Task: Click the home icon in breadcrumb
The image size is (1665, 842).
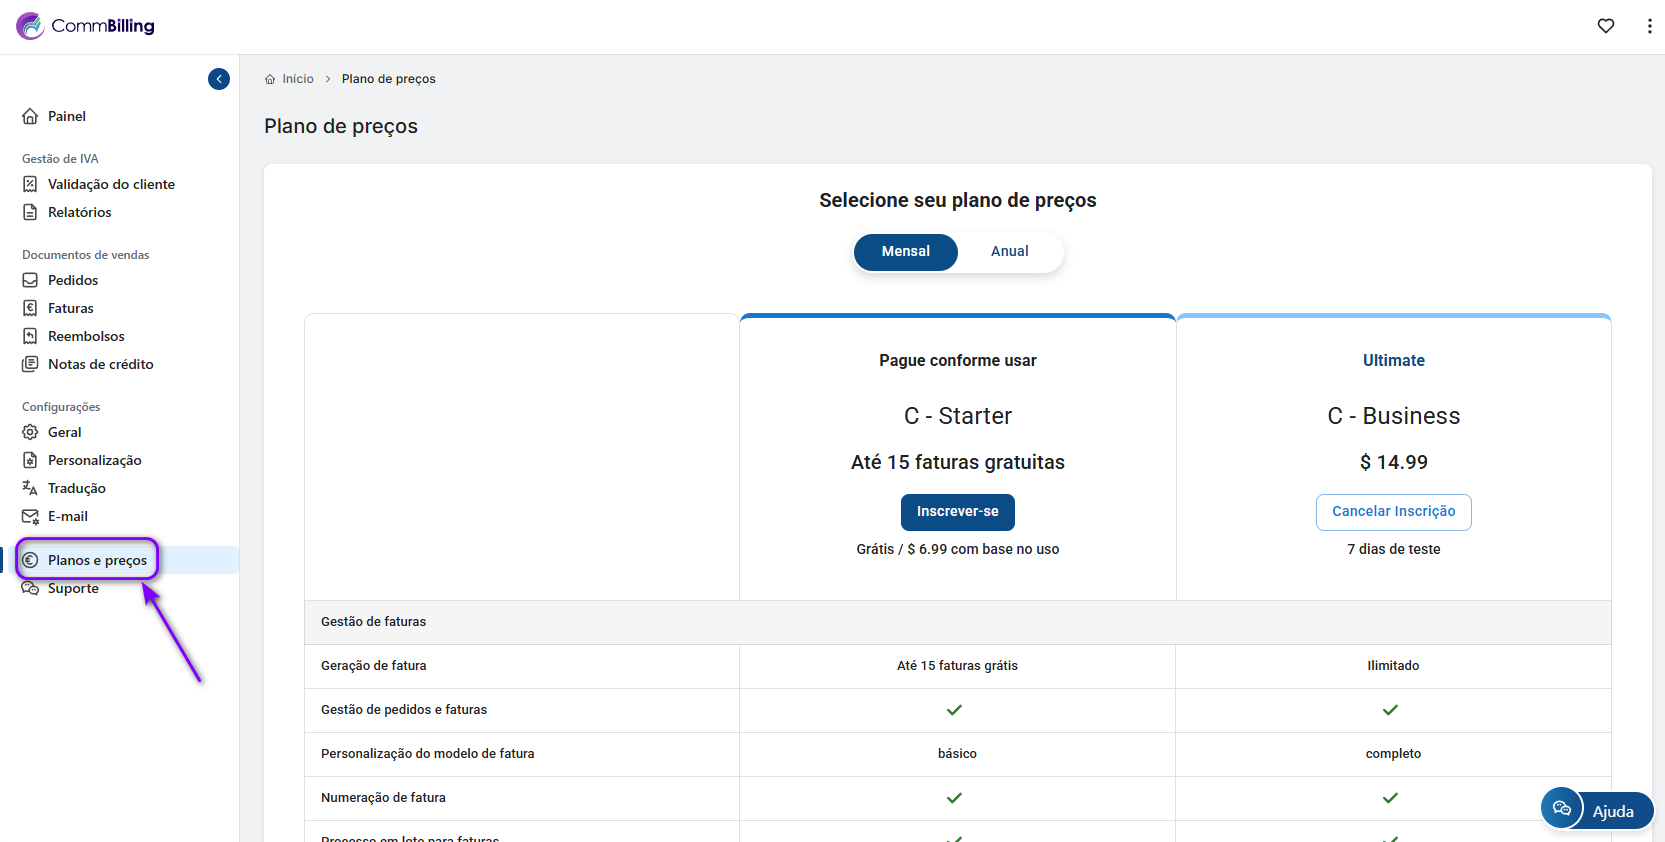Action: coord(270,79)
